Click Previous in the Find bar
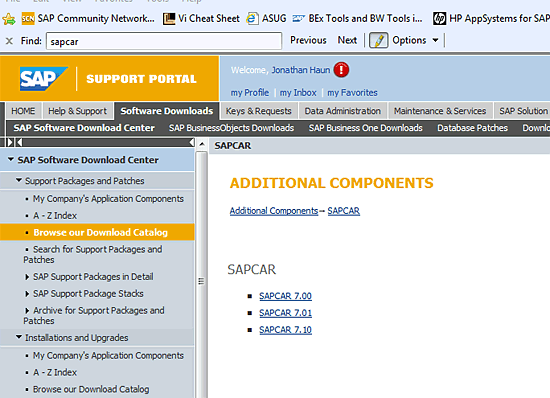Image resolution: width=550 pixels, height=398 pixels. click(x=308, y=40)
